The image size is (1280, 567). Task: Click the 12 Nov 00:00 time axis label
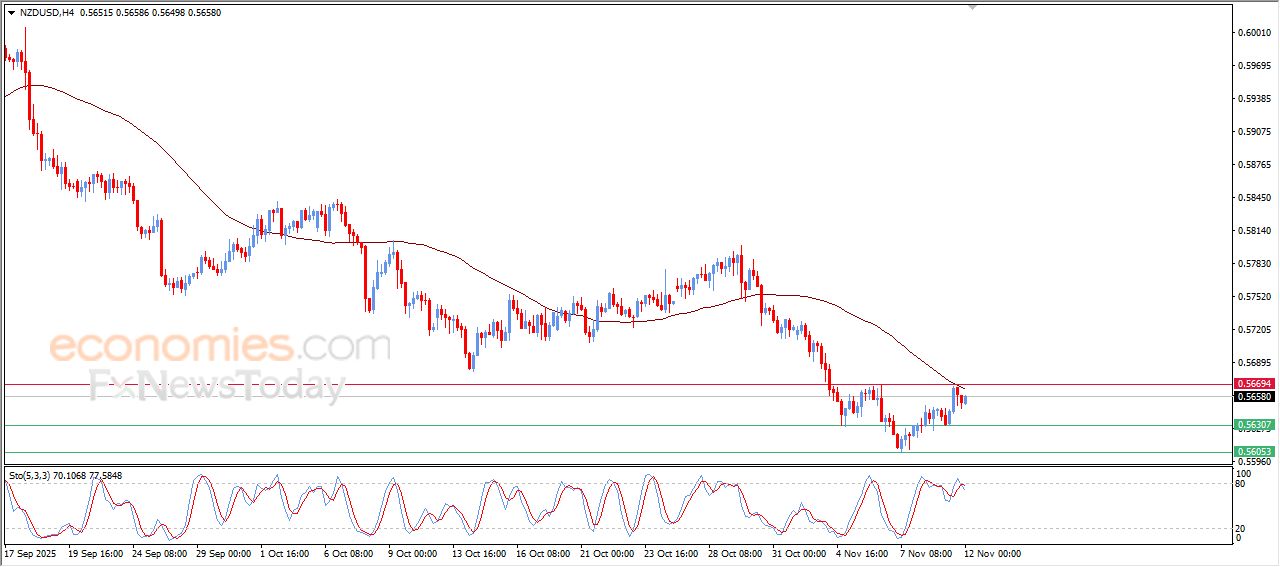[992, 553]
